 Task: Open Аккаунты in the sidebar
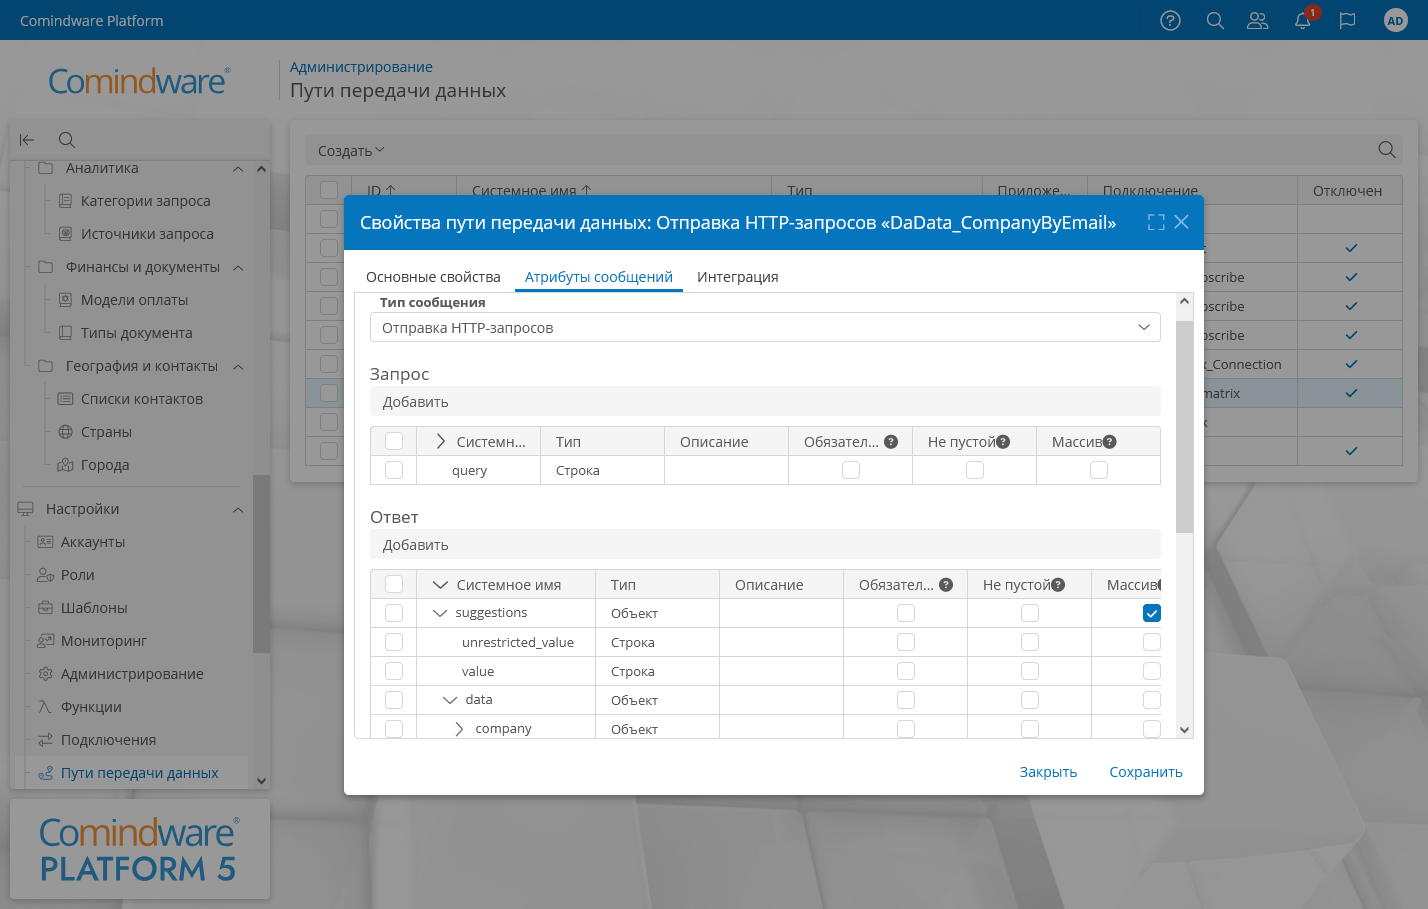93,542
